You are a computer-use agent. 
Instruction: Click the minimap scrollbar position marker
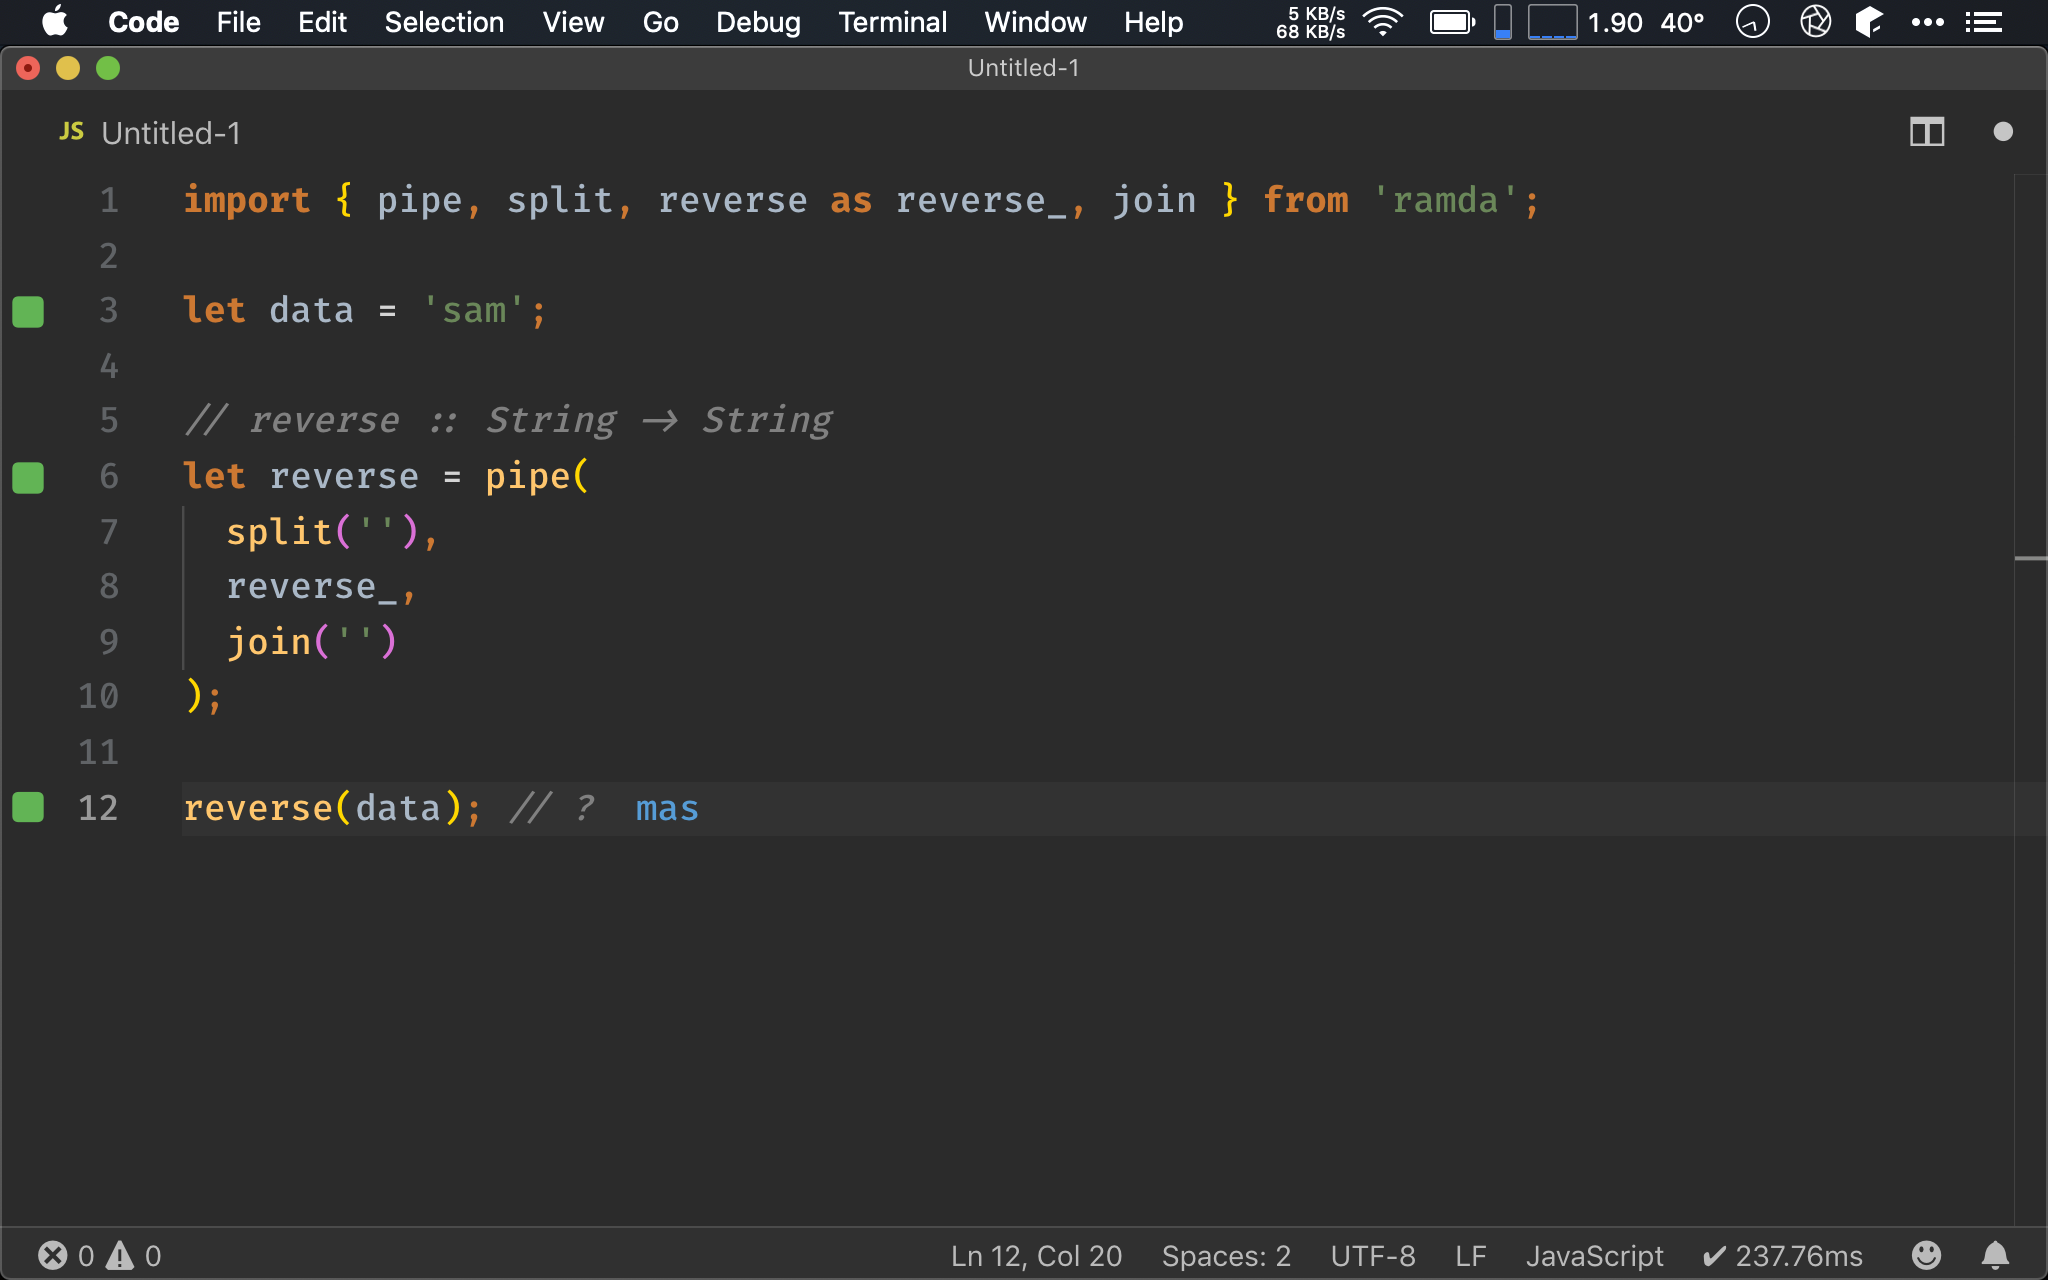[2031, 558]
